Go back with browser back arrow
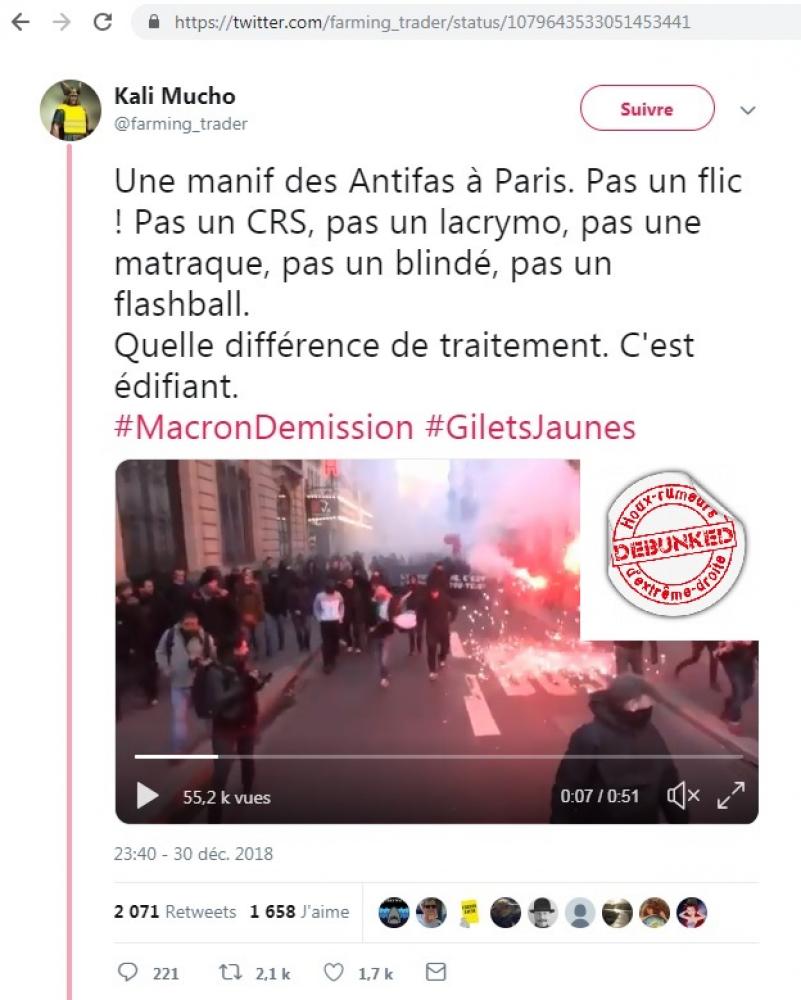Image resolution: width=801 pixels, height=1000 pixels. pos(21,22)
